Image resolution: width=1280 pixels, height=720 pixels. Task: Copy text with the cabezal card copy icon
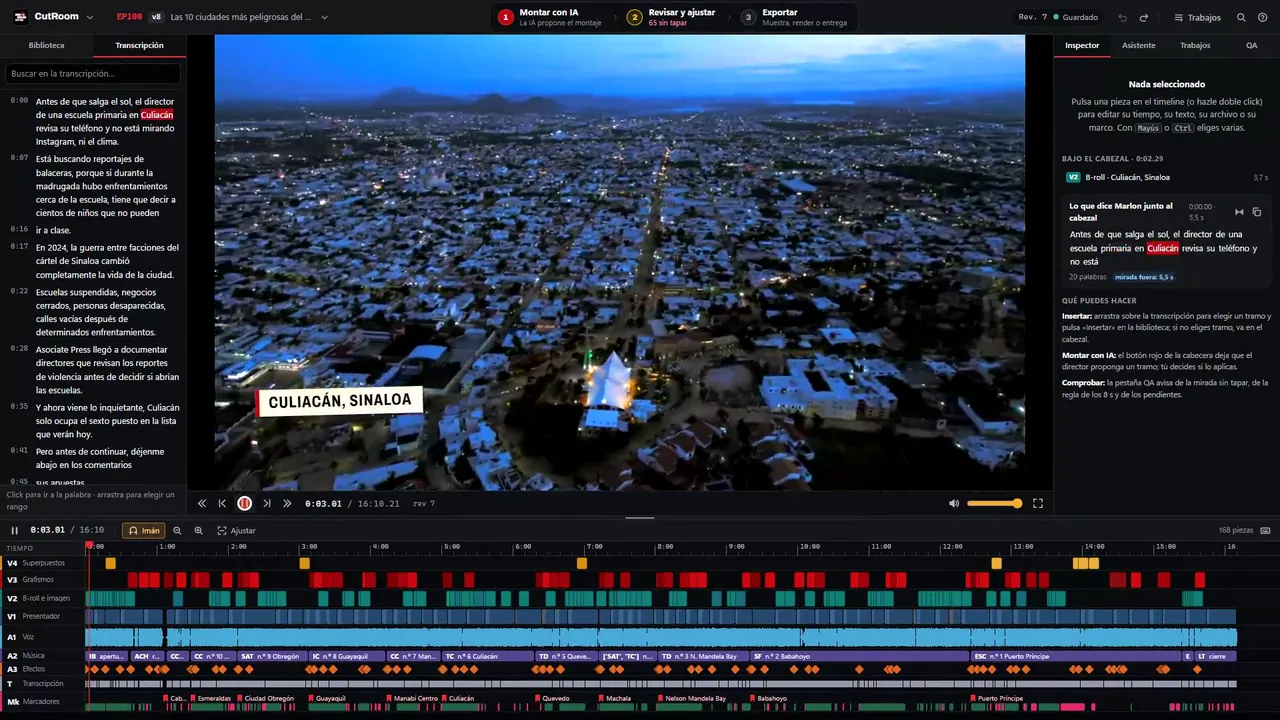(1257, 212)
